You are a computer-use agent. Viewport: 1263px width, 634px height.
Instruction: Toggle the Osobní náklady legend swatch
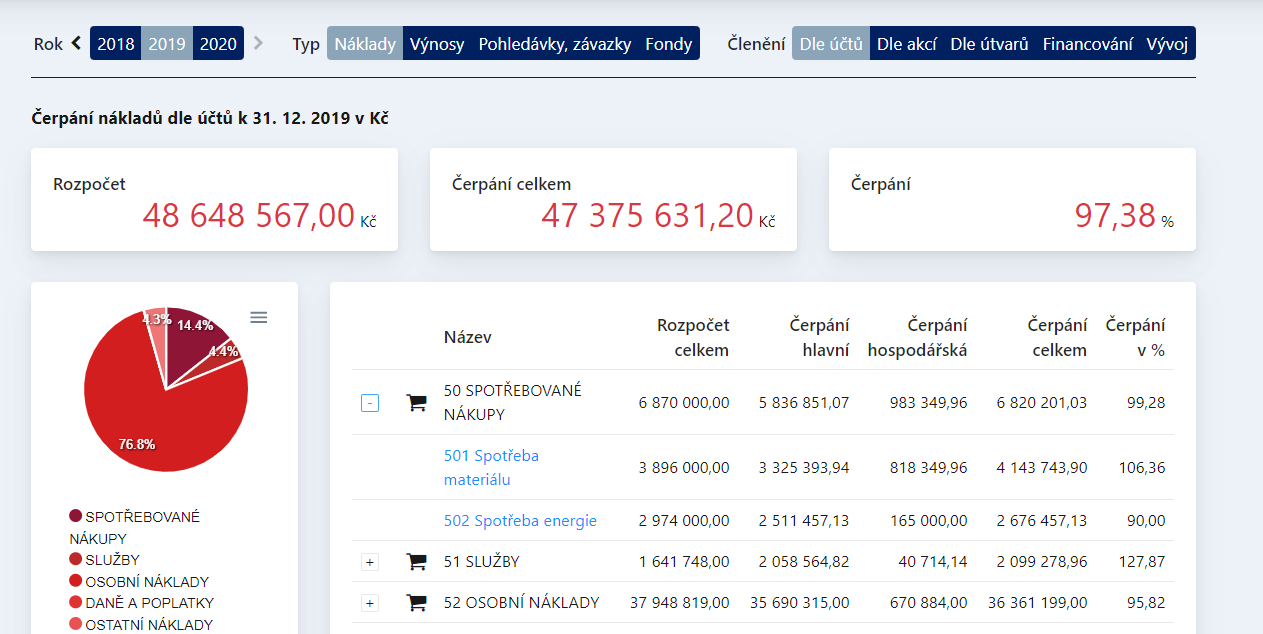[x=76, y=582]
